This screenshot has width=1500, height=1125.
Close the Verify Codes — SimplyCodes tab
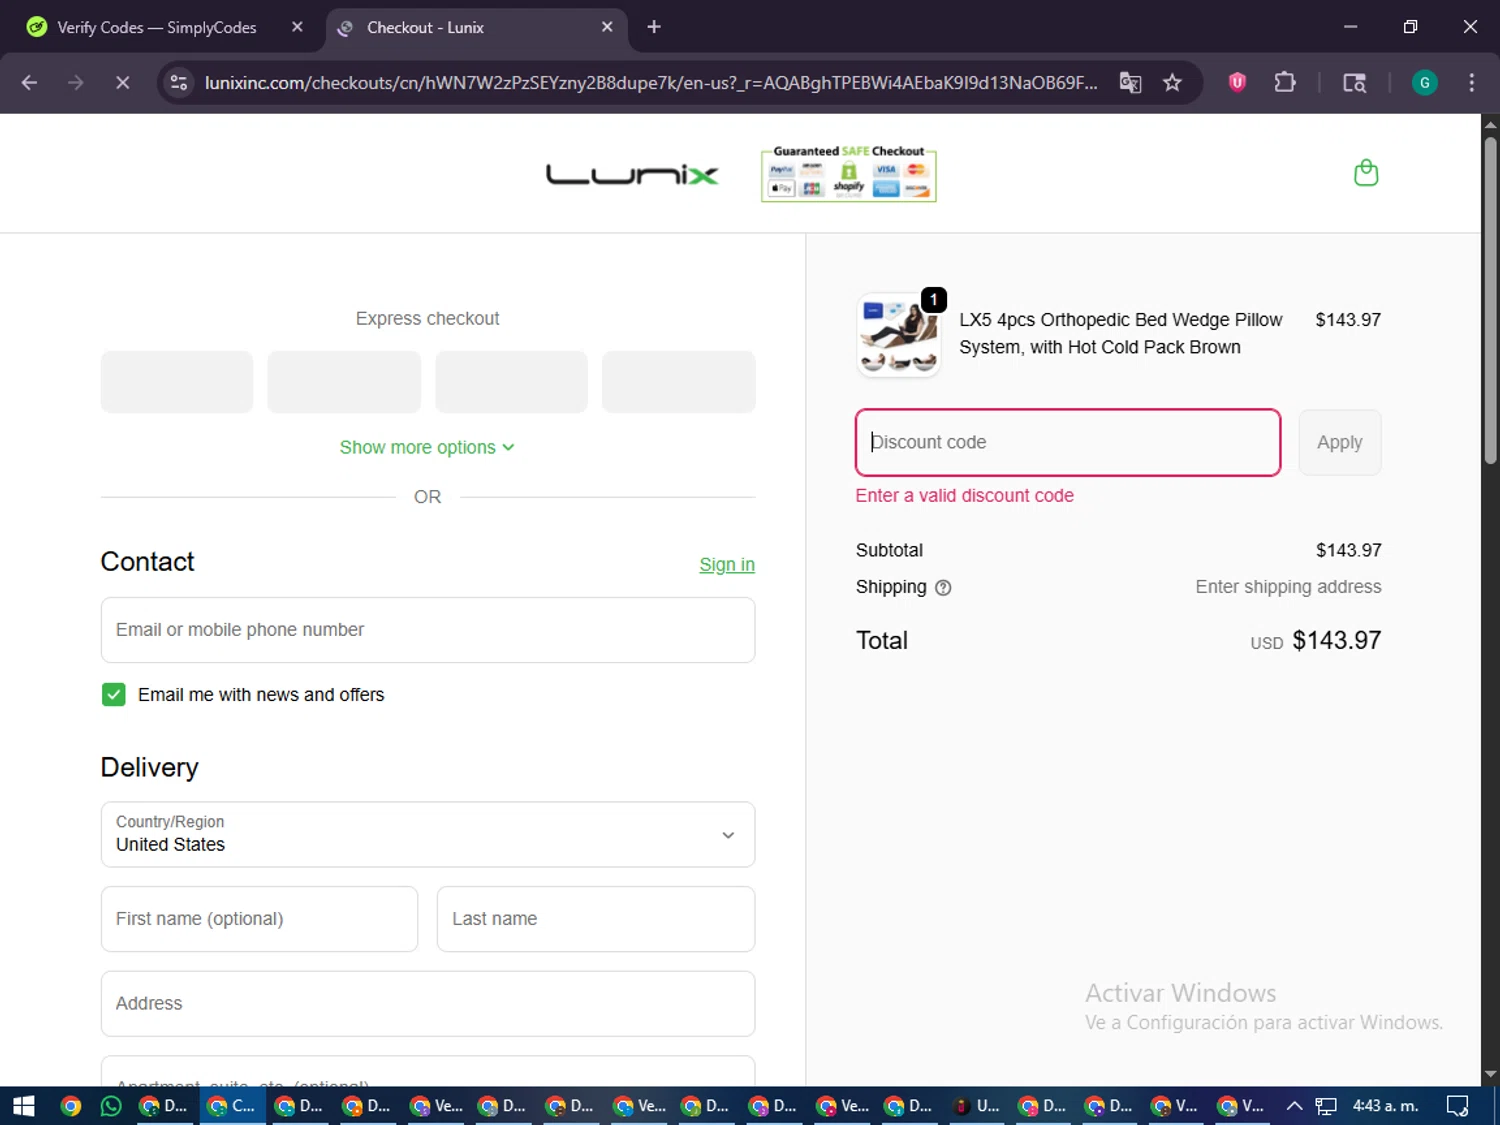click(x=297, y=27)
